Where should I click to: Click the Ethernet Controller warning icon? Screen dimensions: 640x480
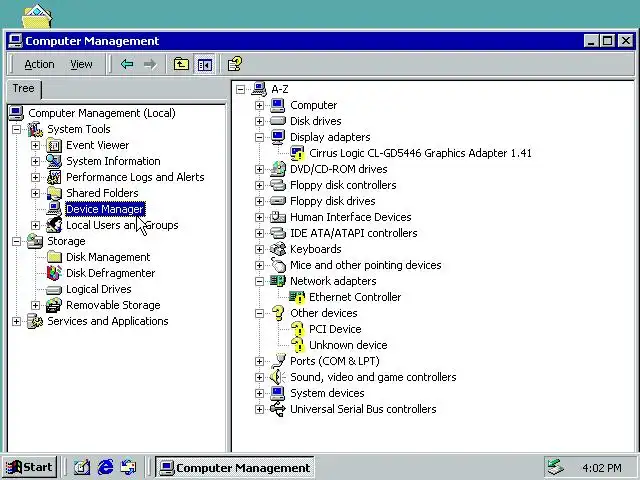coord(297,297)
